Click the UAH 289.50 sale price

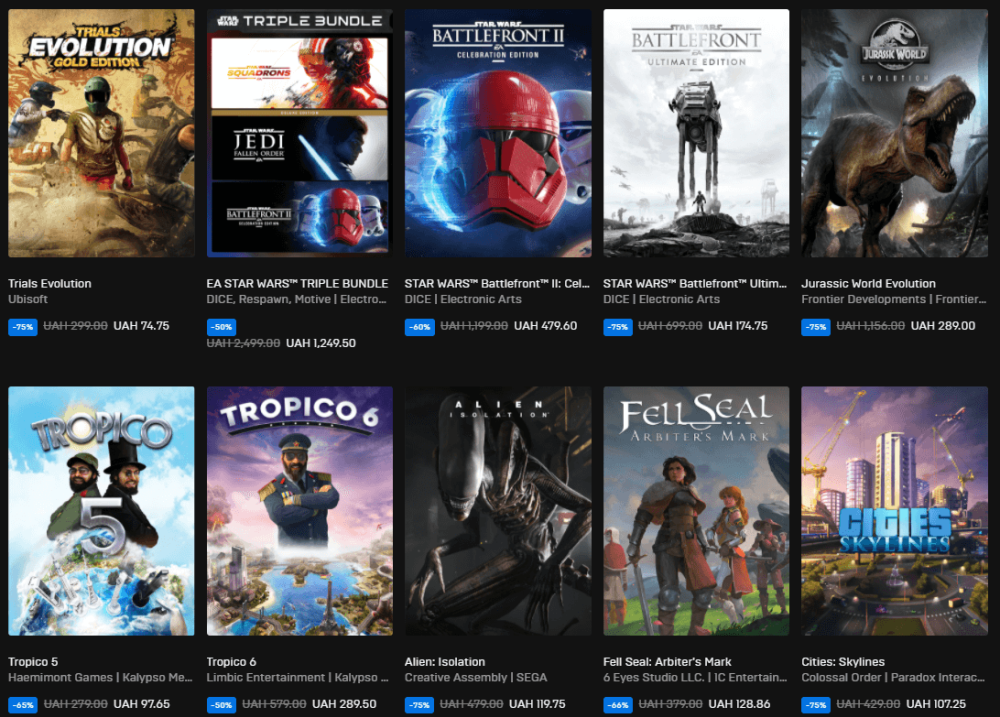344,704
